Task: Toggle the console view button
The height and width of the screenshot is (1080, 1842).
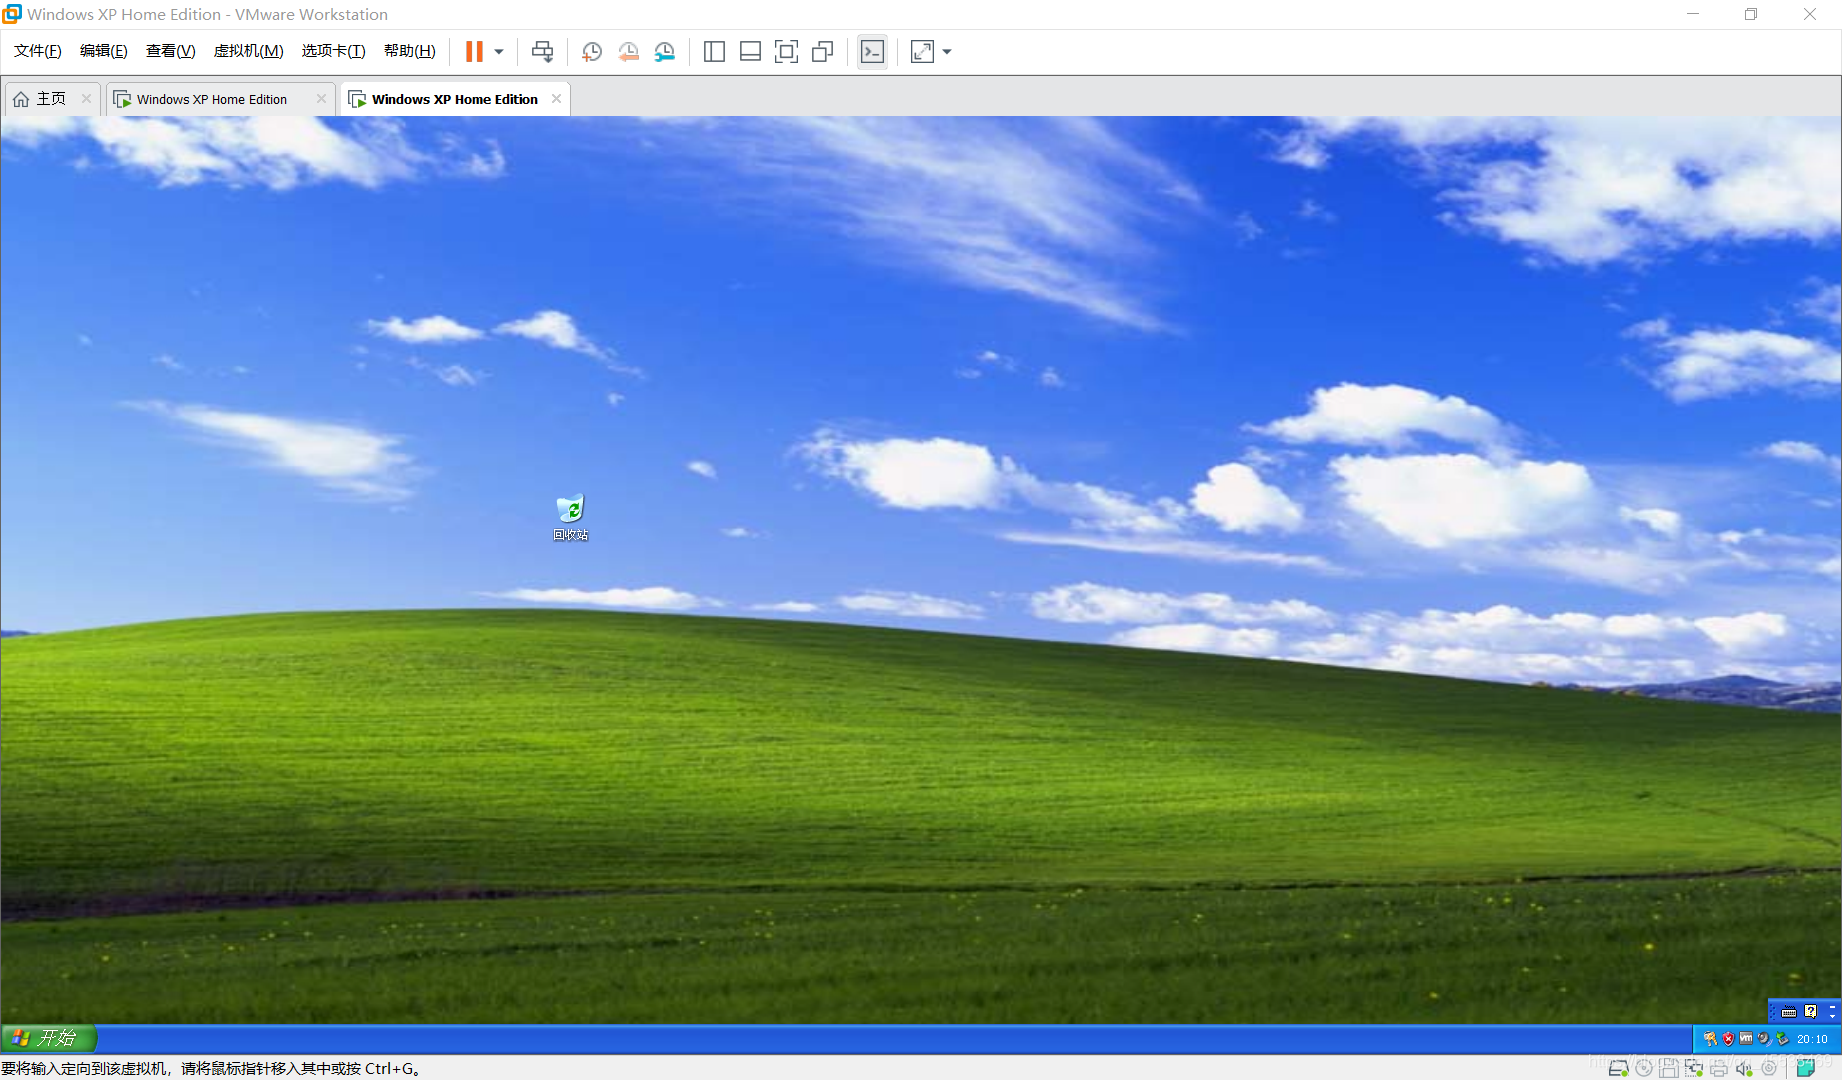Action: [872, 52]
